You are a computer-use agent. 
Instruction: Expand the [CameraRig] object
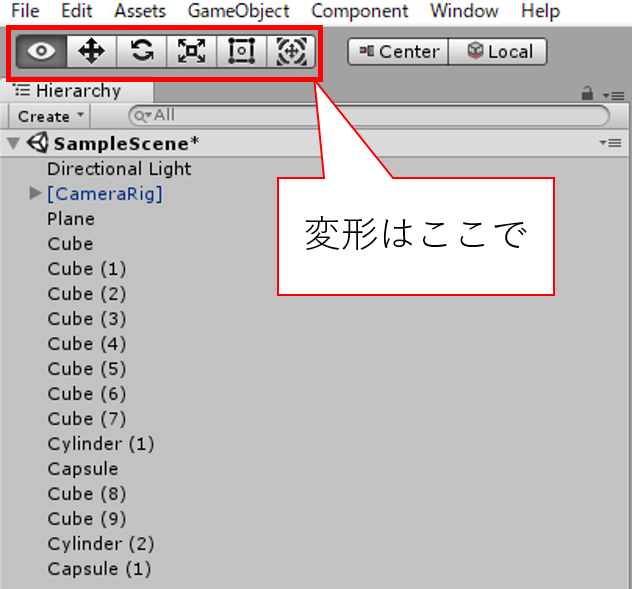coord(35,193)
